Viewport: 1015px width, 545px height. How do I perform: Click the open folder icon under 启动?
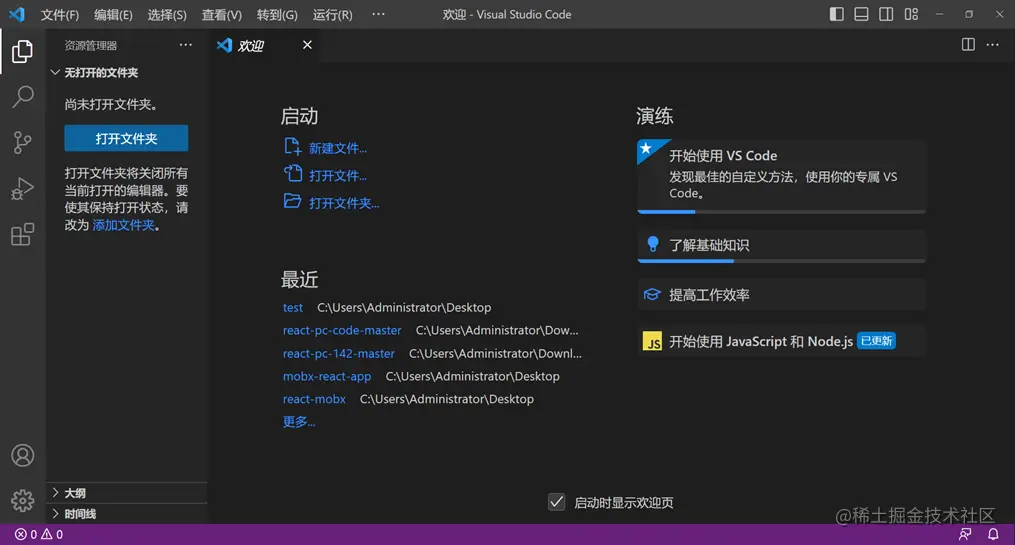[293, 201]
